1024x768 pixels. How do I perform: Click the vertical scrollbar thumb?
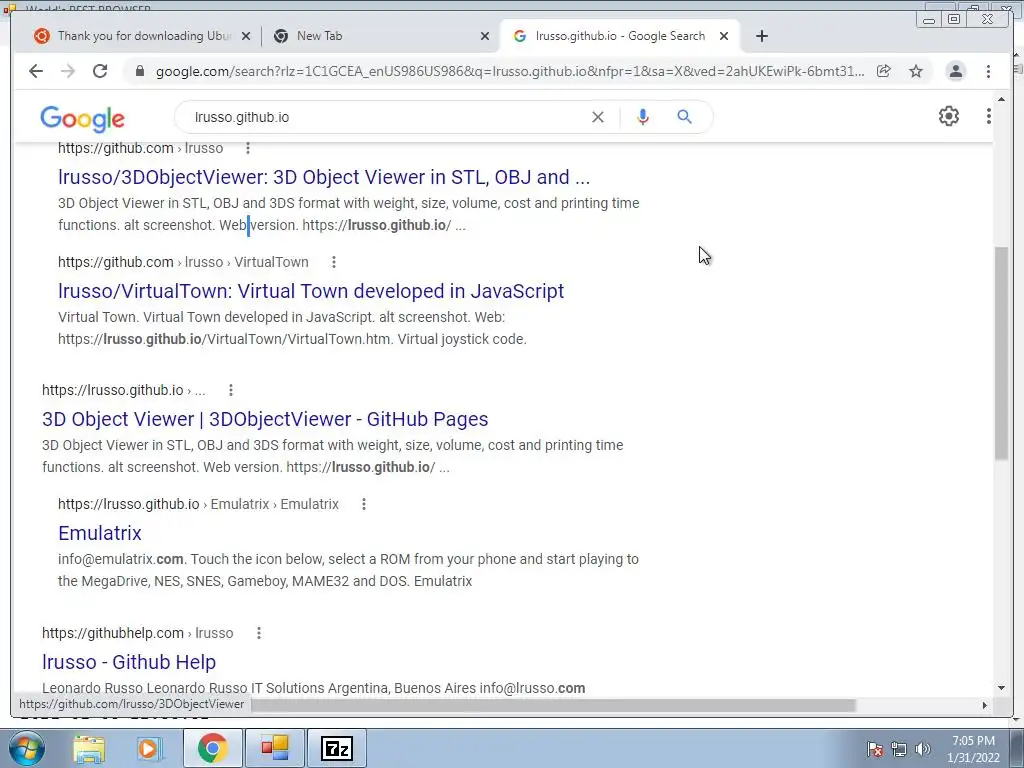point(1001,353)
